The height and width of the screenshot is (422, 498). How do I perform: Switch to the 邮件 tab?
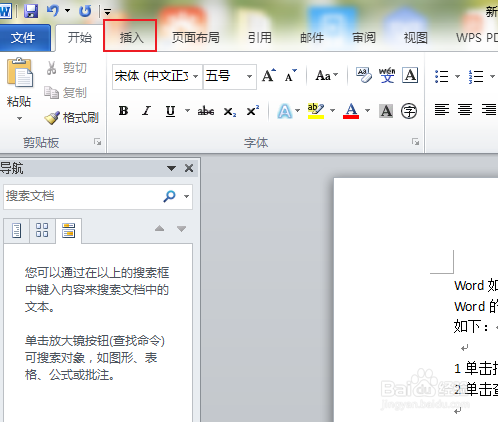click(312, 37)
